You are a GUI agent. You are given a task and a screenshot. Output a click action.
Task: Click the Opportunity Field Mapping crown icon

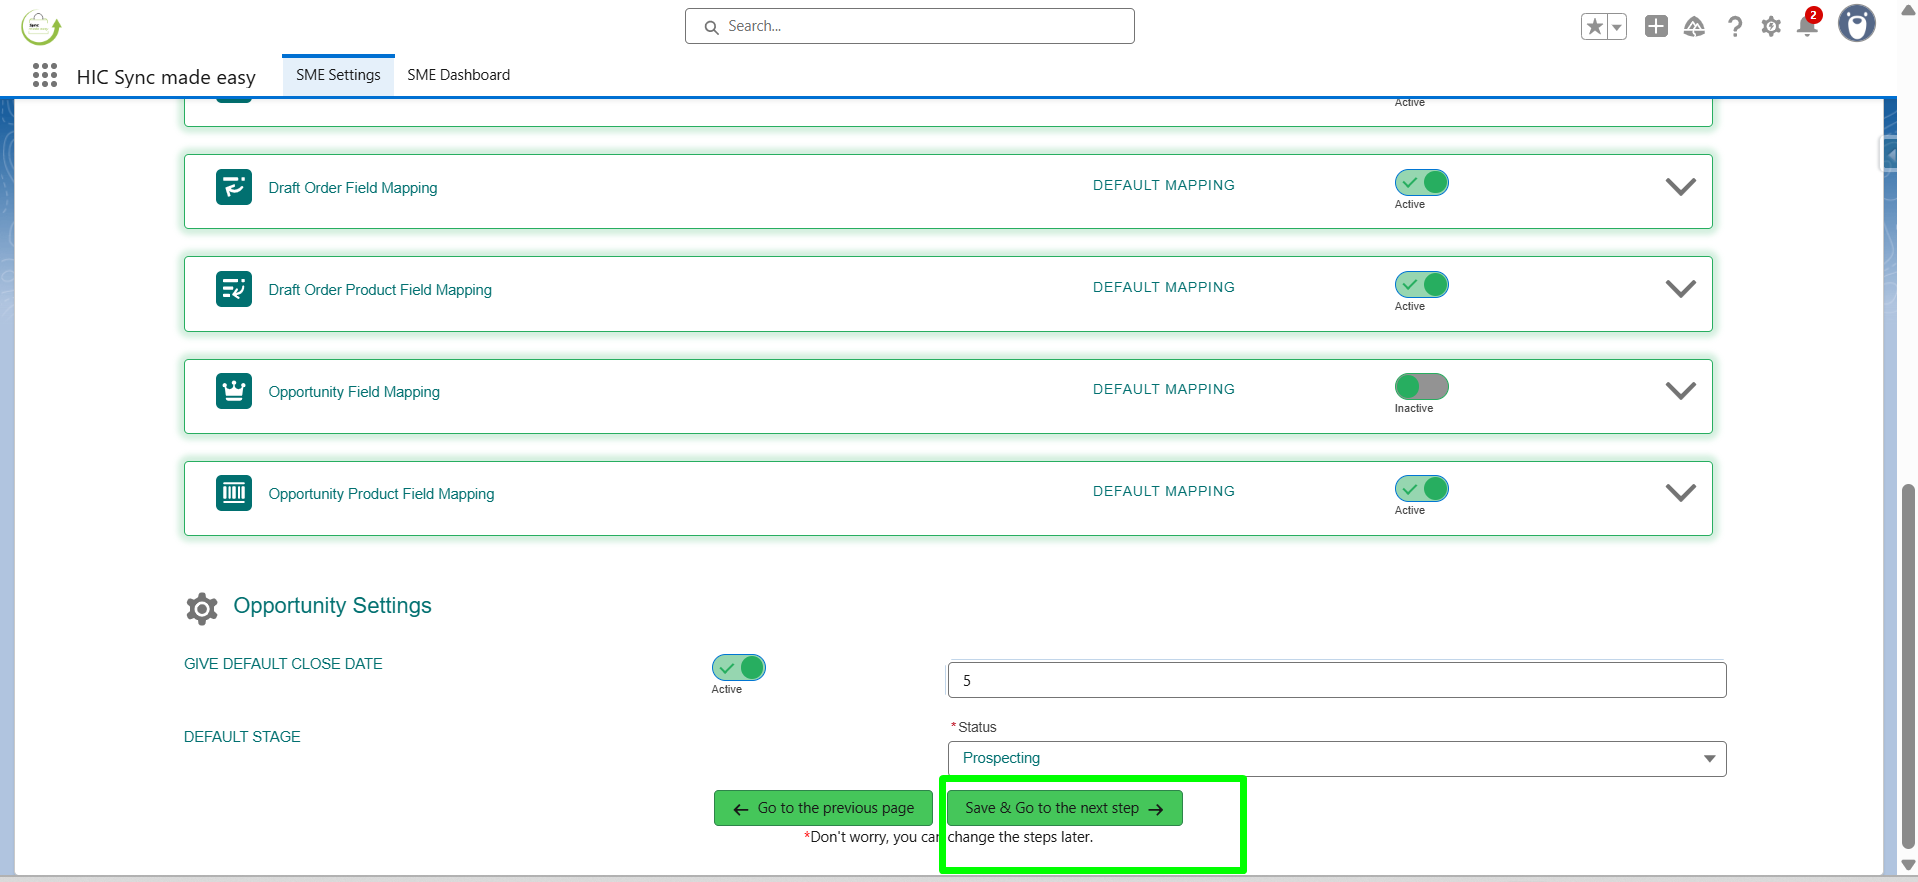234,391
